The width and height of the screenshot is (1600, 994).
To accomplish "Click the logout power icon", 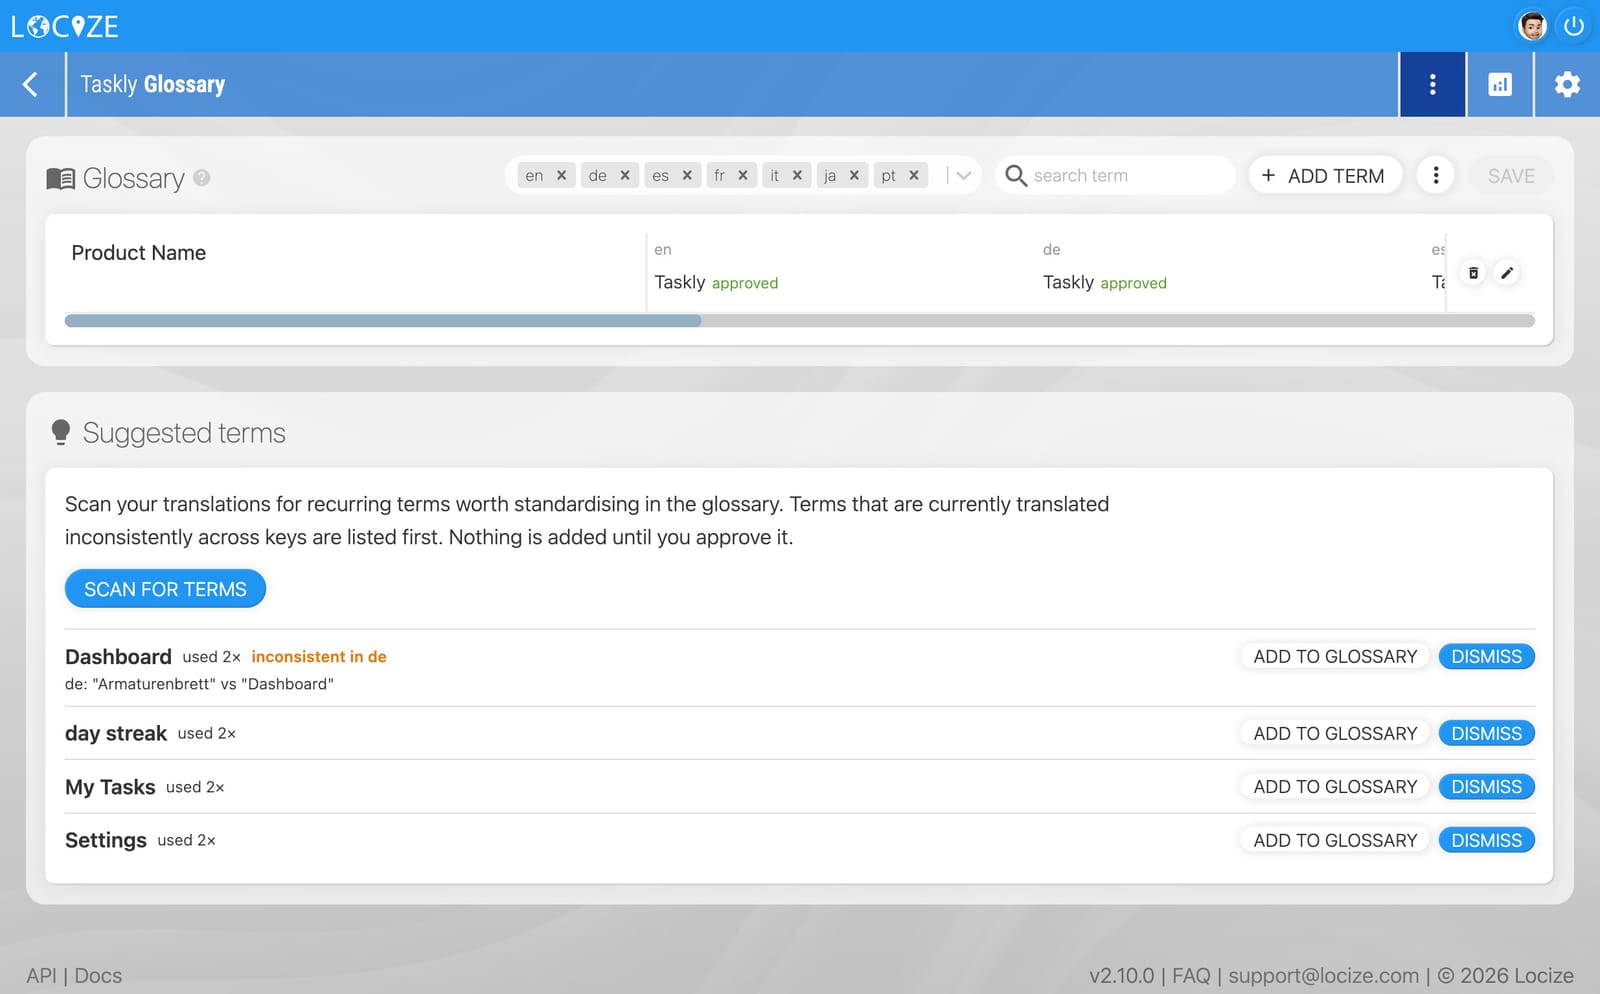I will click(1574, 26).
